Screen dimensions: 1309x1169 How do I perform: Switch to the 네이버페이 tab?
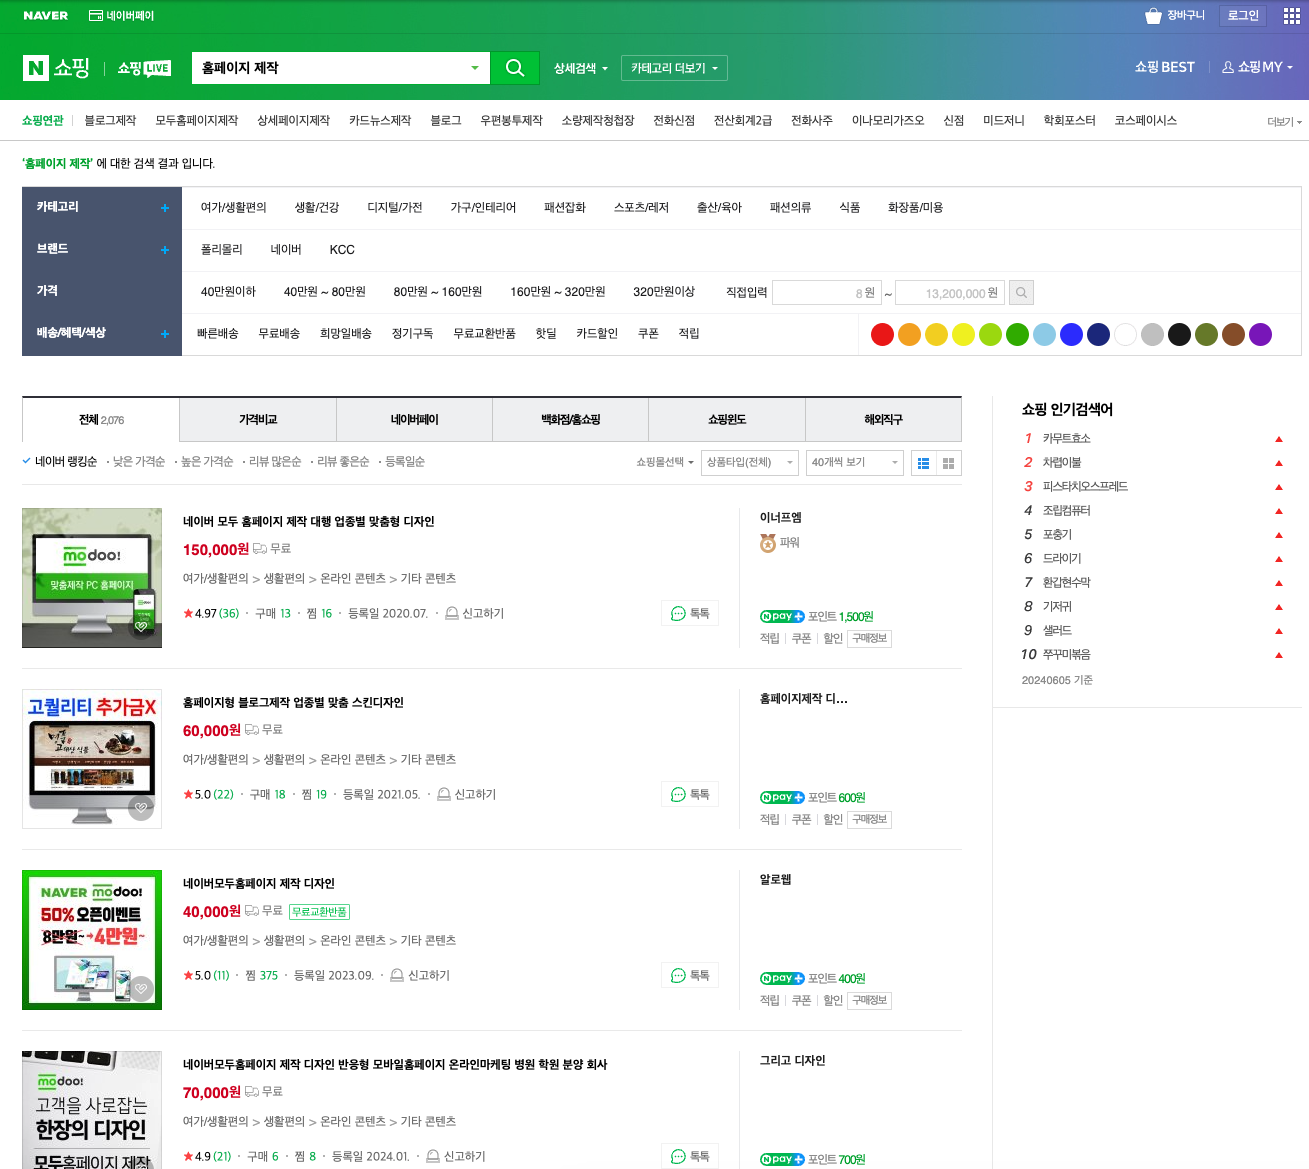coord(415,420)
